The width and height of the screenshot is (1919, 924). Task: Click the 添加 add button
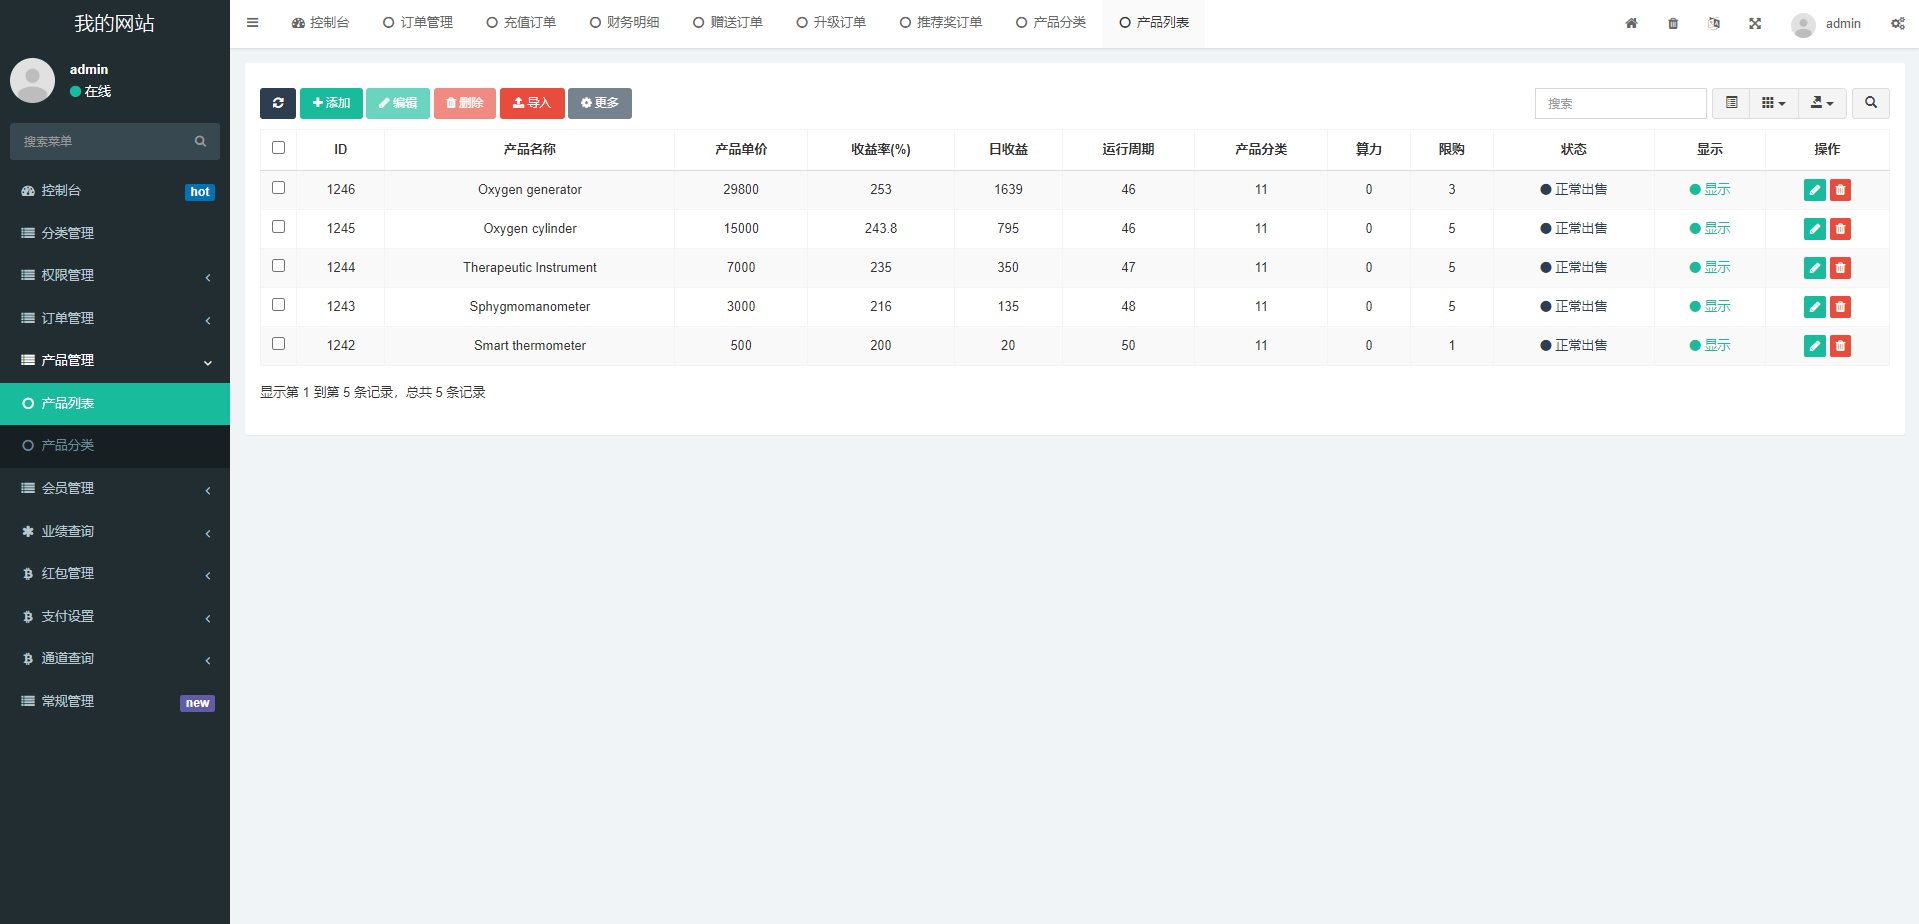tap(331, 103)
